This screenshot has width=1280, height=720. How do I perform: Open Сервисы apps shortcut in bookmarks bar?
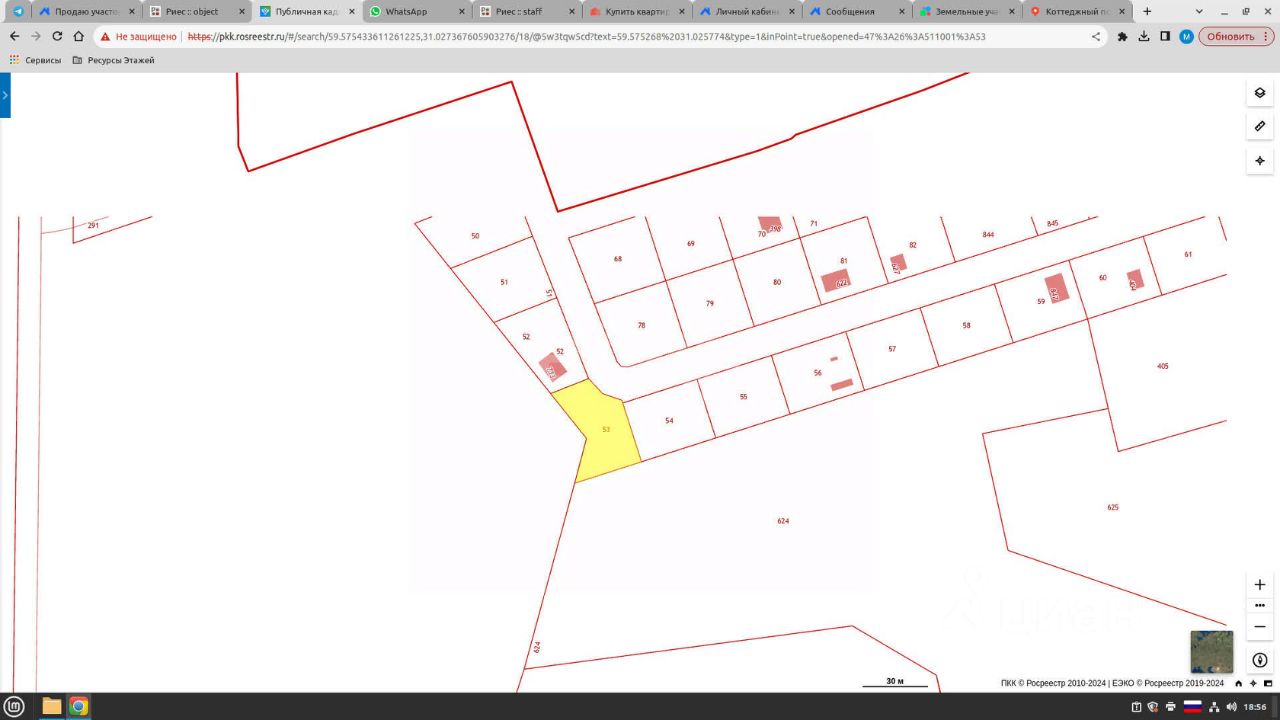tap(35, 60)
